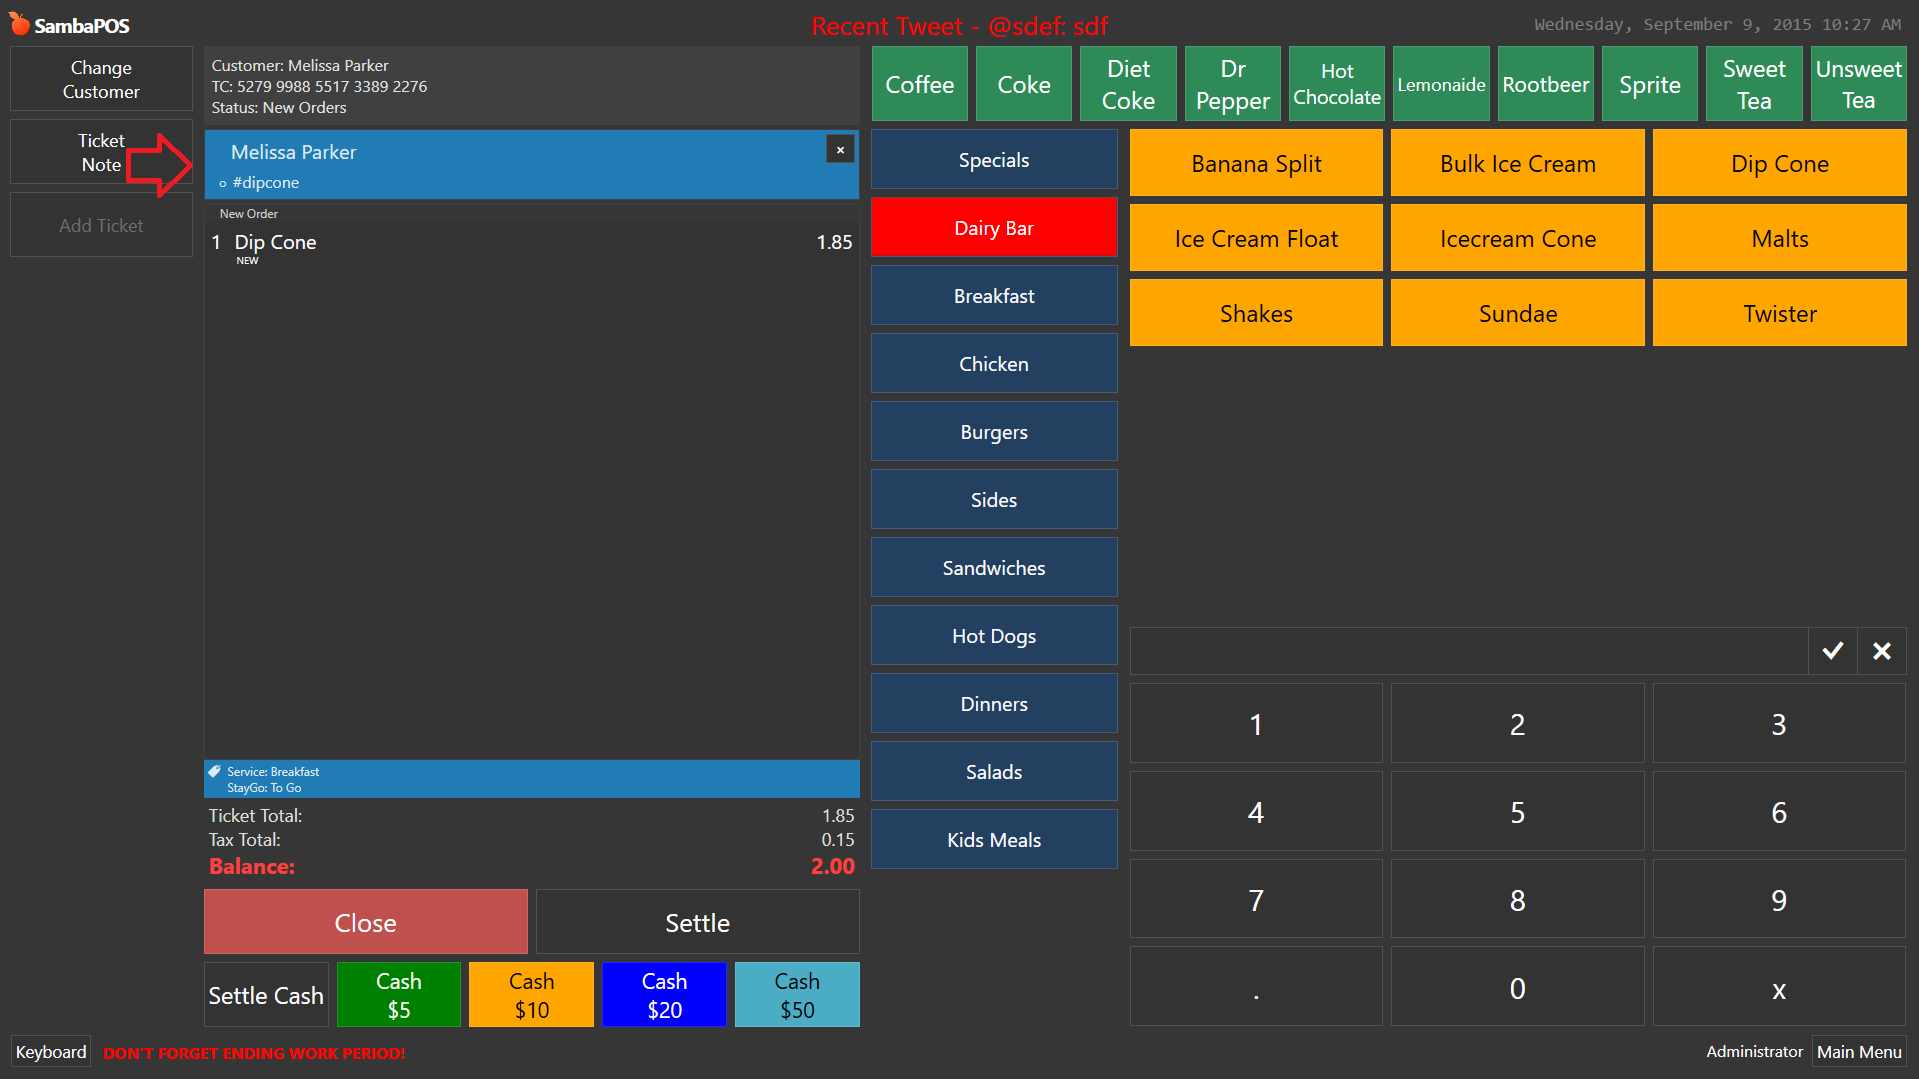1919x1079 pixels.
Task: Switch to the Burgers category
Action: click(x=994, y=432)
